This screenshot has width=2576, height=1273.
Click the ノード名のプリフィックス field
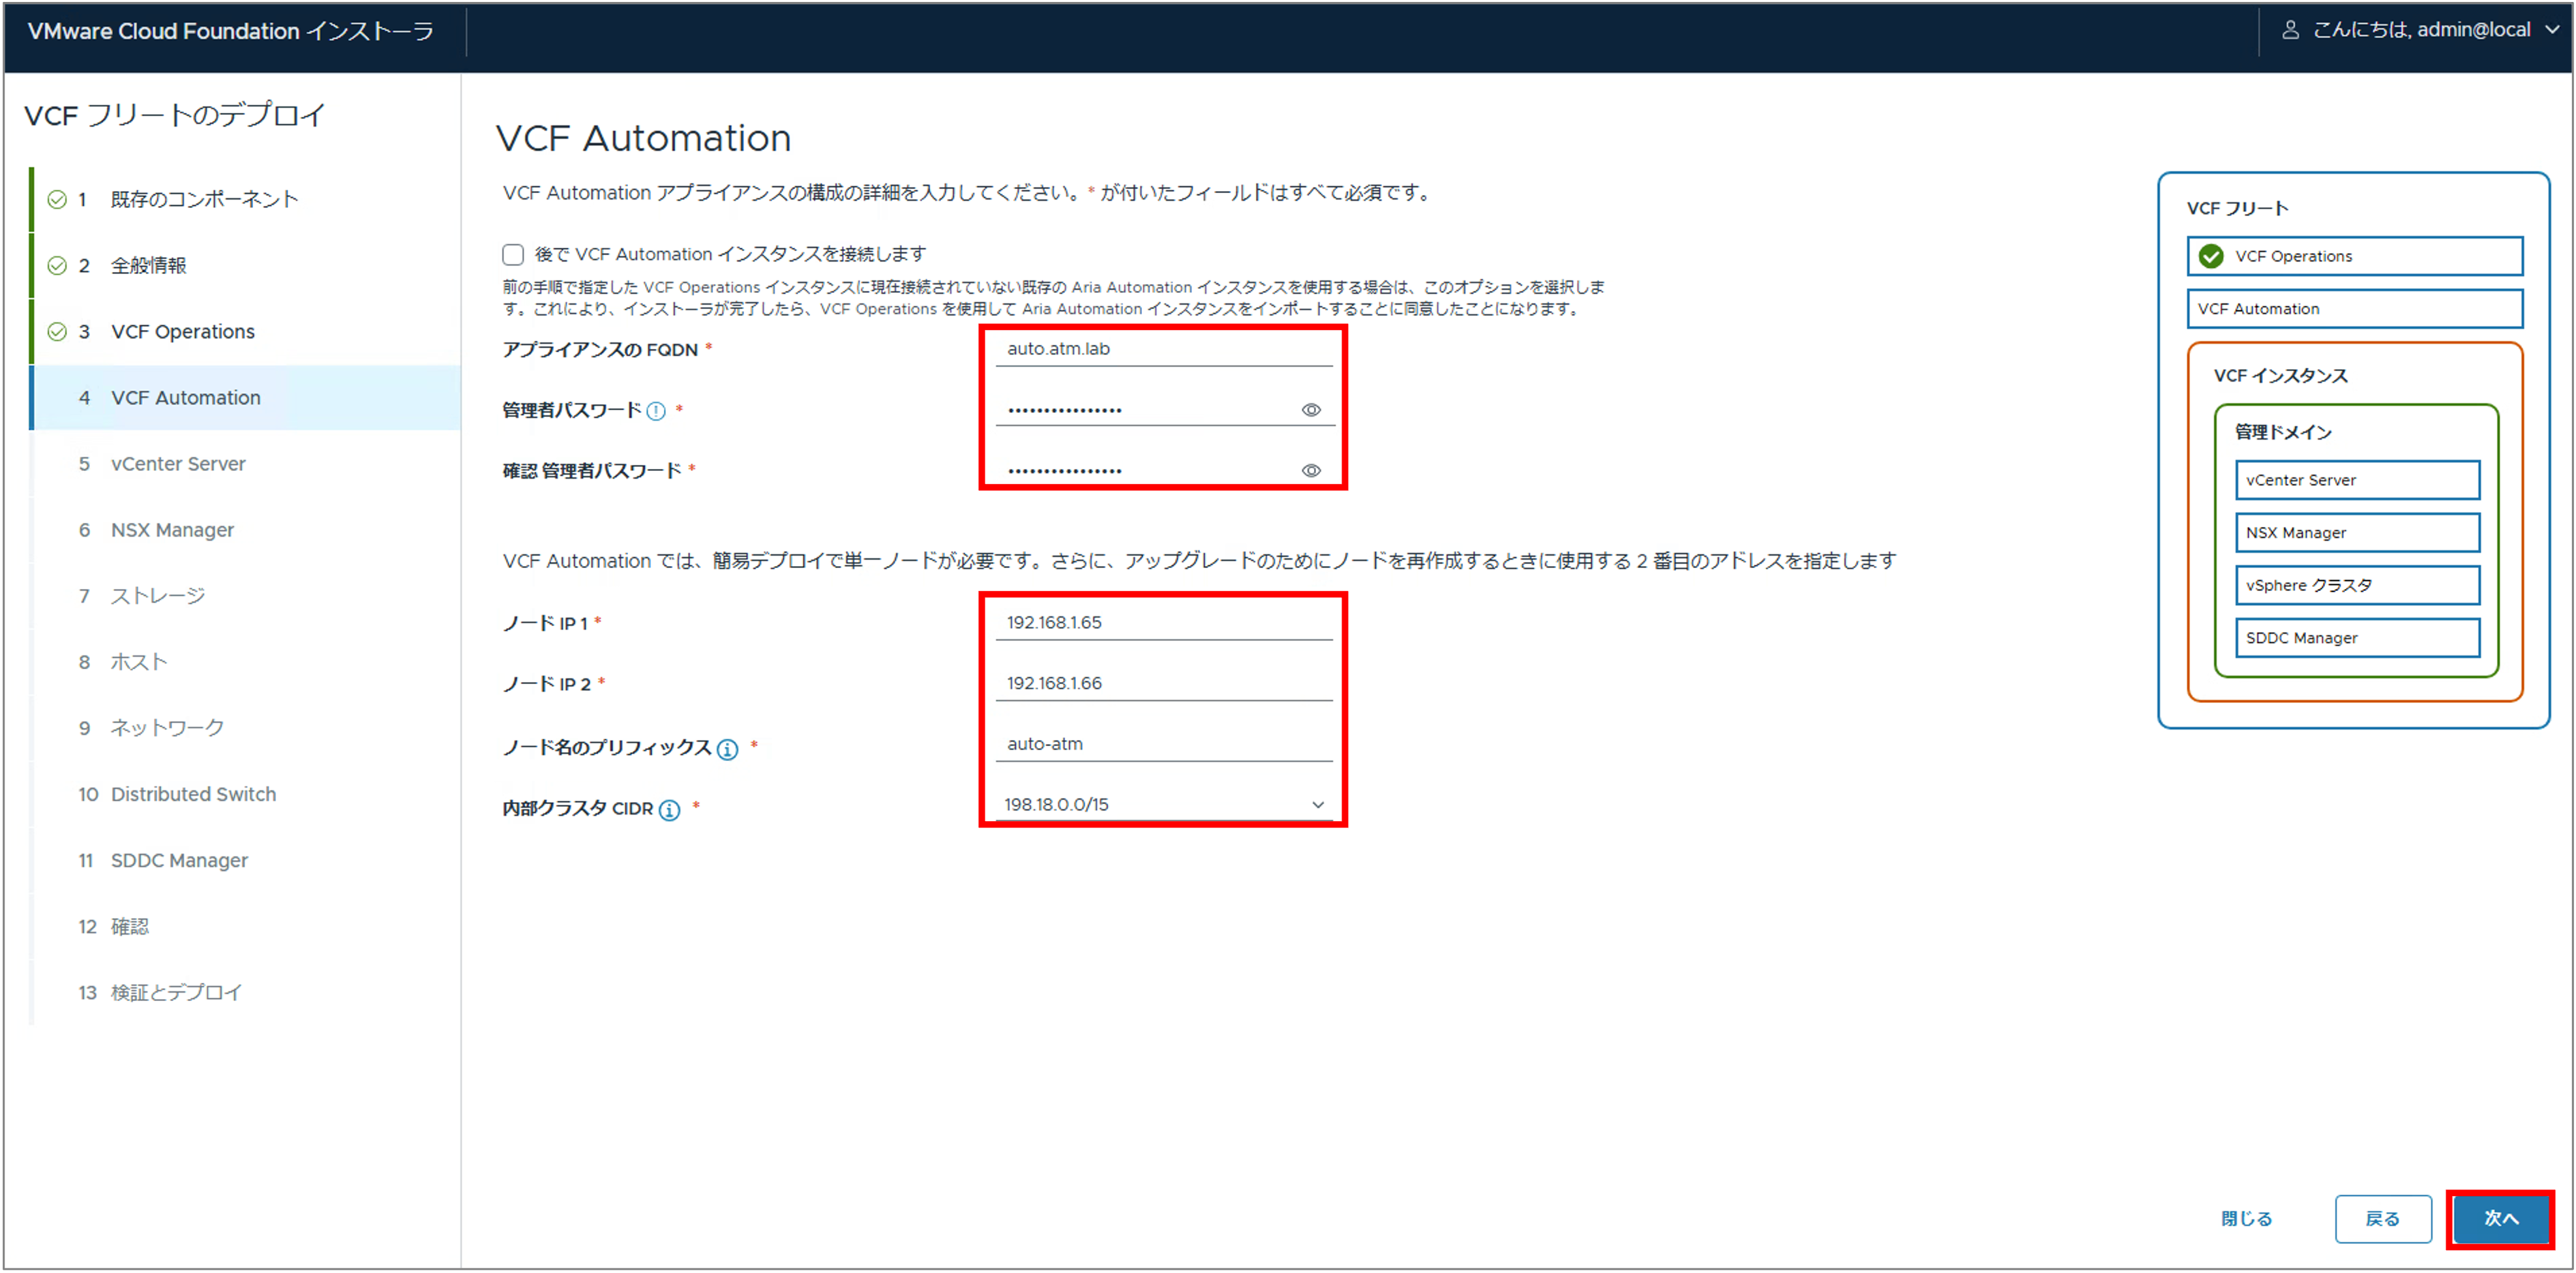[x=1164, y=745]
